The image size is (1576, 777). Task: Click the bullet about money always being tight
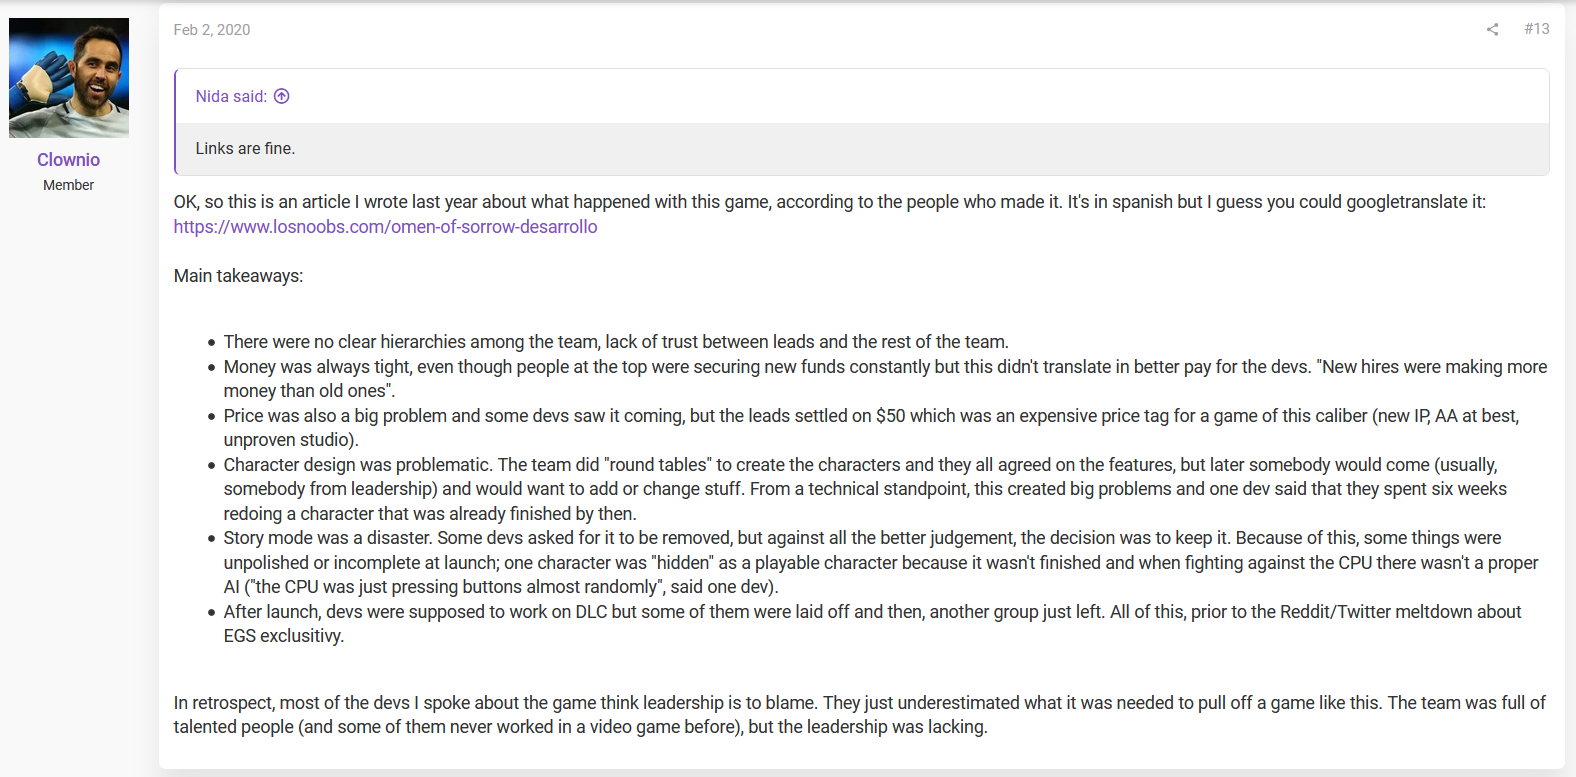pos(885,379)
